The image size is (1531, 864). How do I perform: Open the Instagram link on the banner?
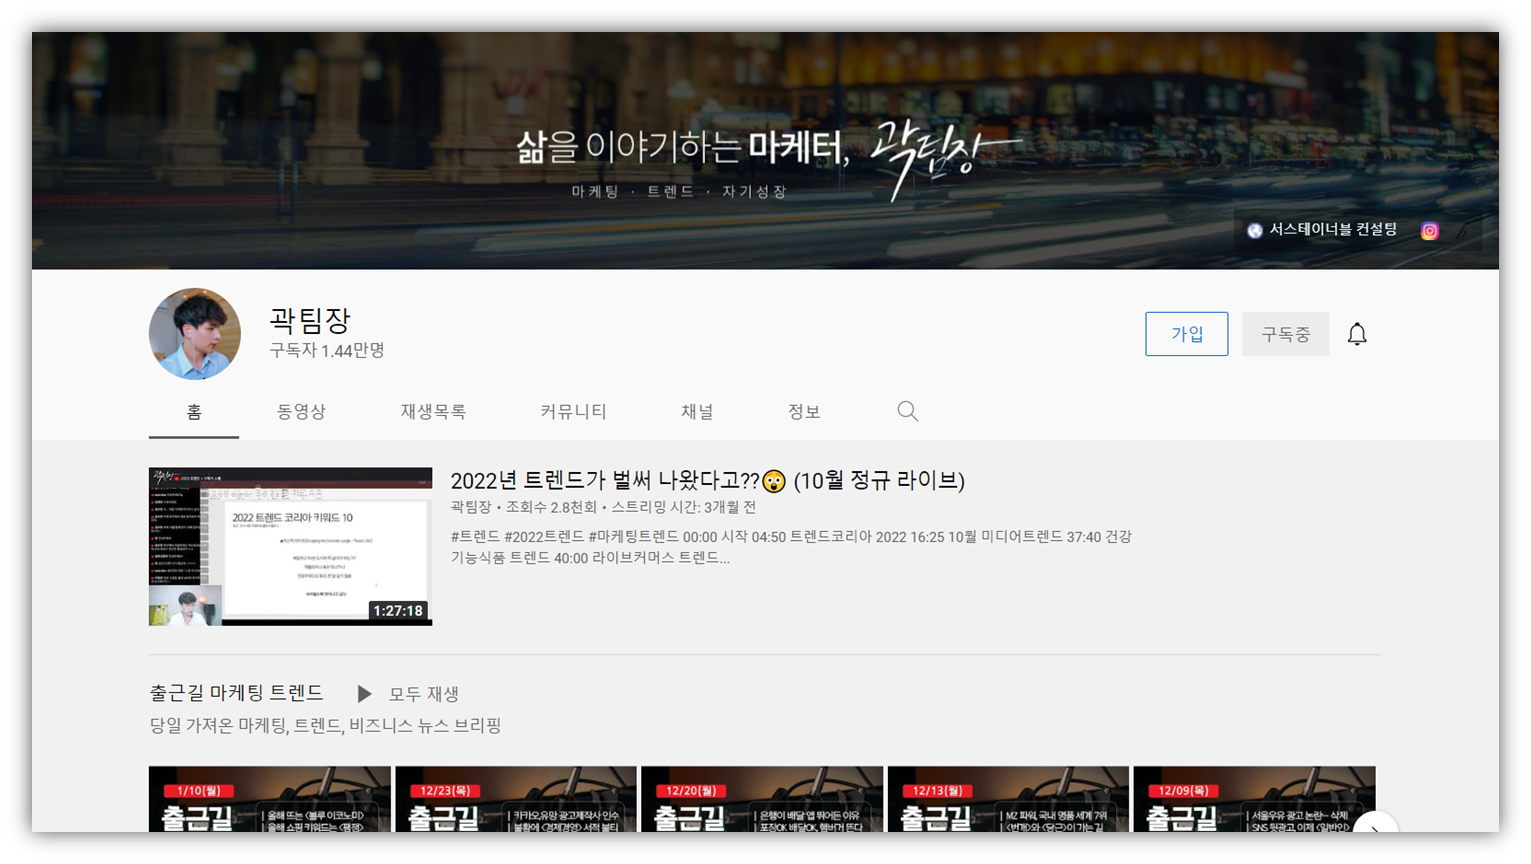click(1429, 229)
